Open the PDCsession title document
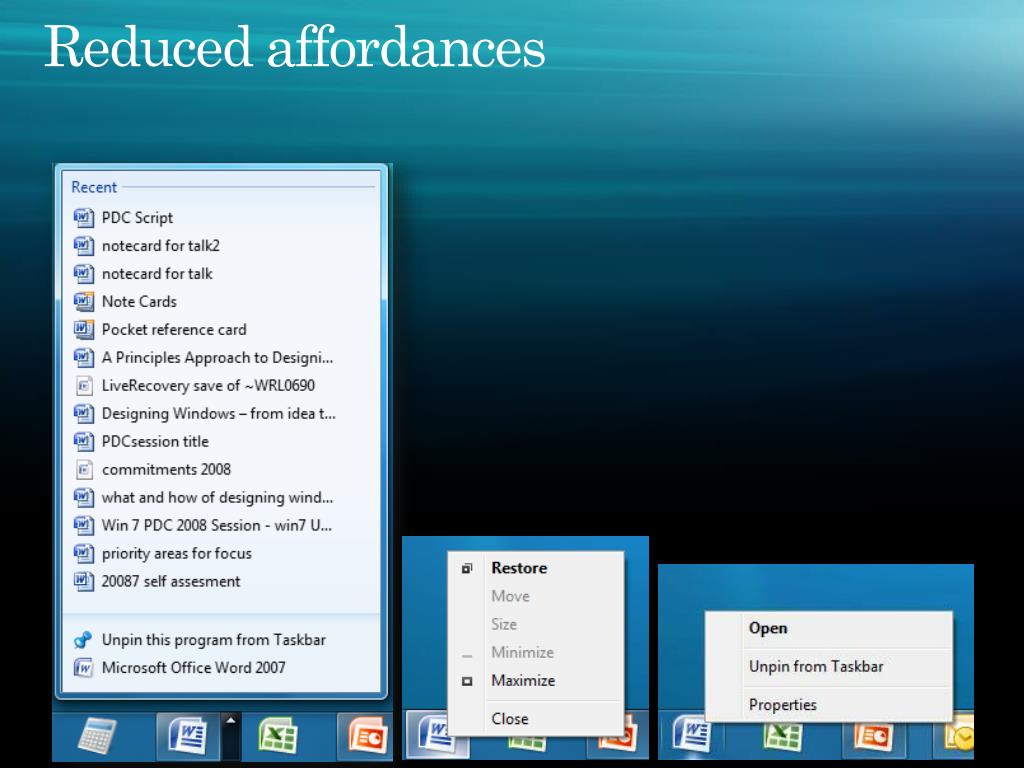1024x768 pixels. tap(221, 441)
